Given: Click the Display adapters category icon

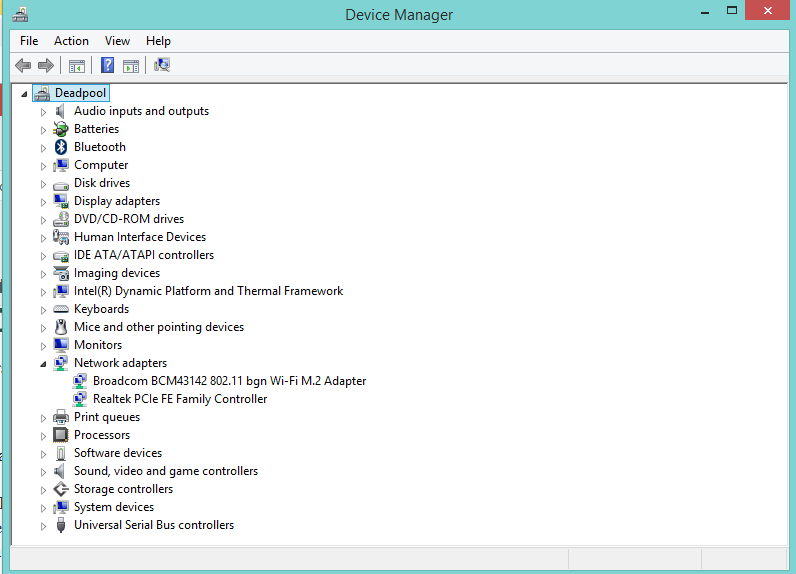Looking at the screenshot, I should tap(61, 201).
